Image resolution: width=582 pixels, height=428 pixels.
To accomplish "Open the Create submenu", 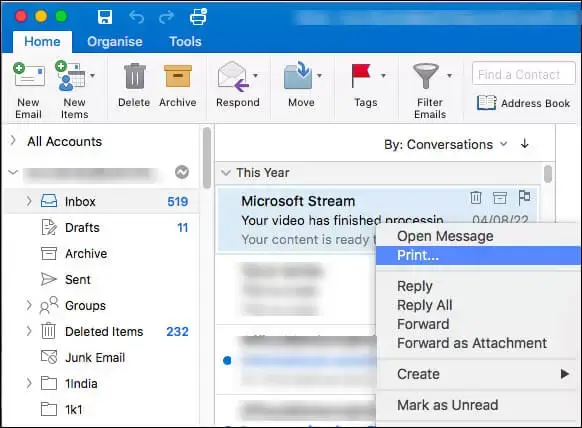I will (x=478, y=374).
